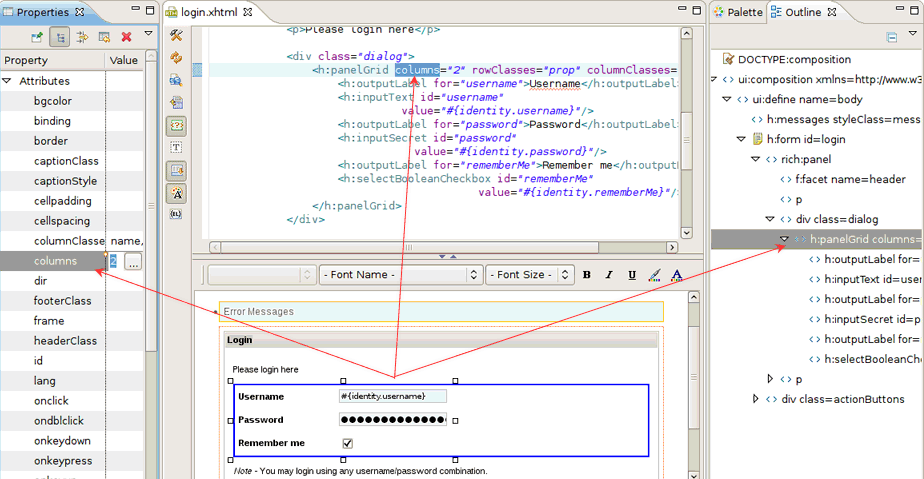Open the text foreground color picker
This screenshot has width=924, height=479.
tap(677, 275)
